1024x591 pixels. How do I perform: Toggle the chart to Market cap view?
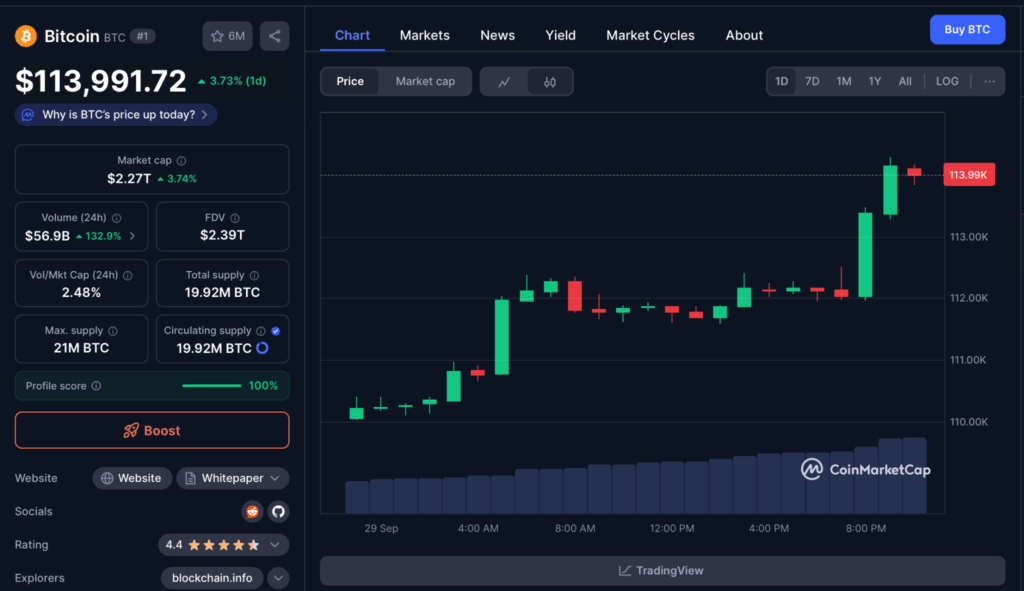point(425,81)
